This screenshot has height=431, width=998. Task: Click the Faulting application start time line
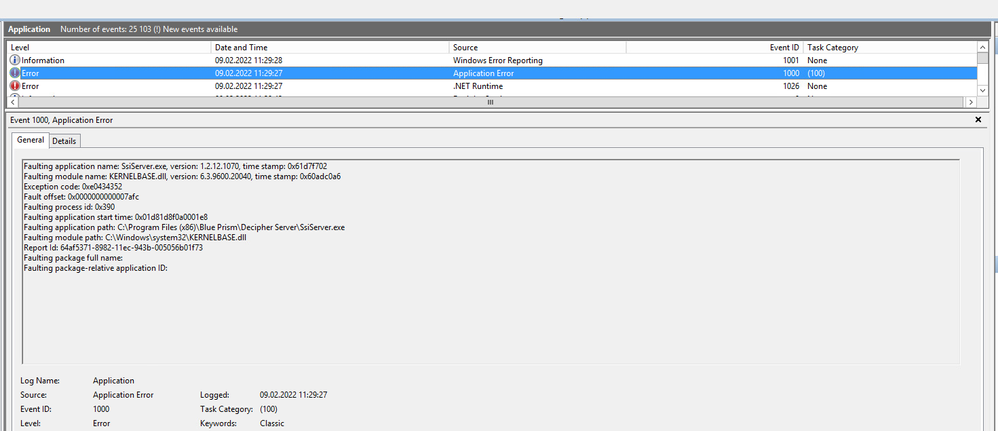click(x=118, y=217)
